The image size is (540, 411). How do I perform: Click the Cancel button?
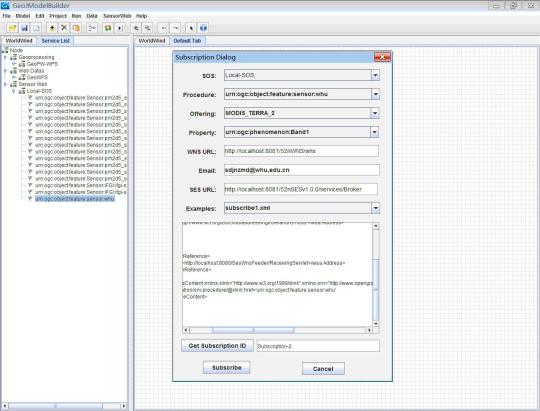pyautogui.click(x=323, y=369)
